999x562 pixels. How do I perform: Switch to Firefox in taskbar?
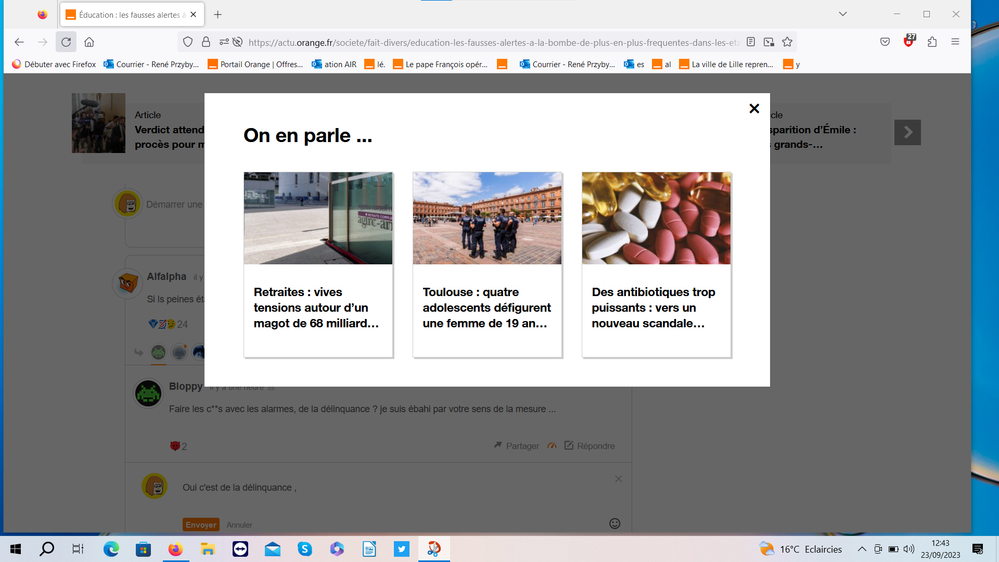coord(175,549)
